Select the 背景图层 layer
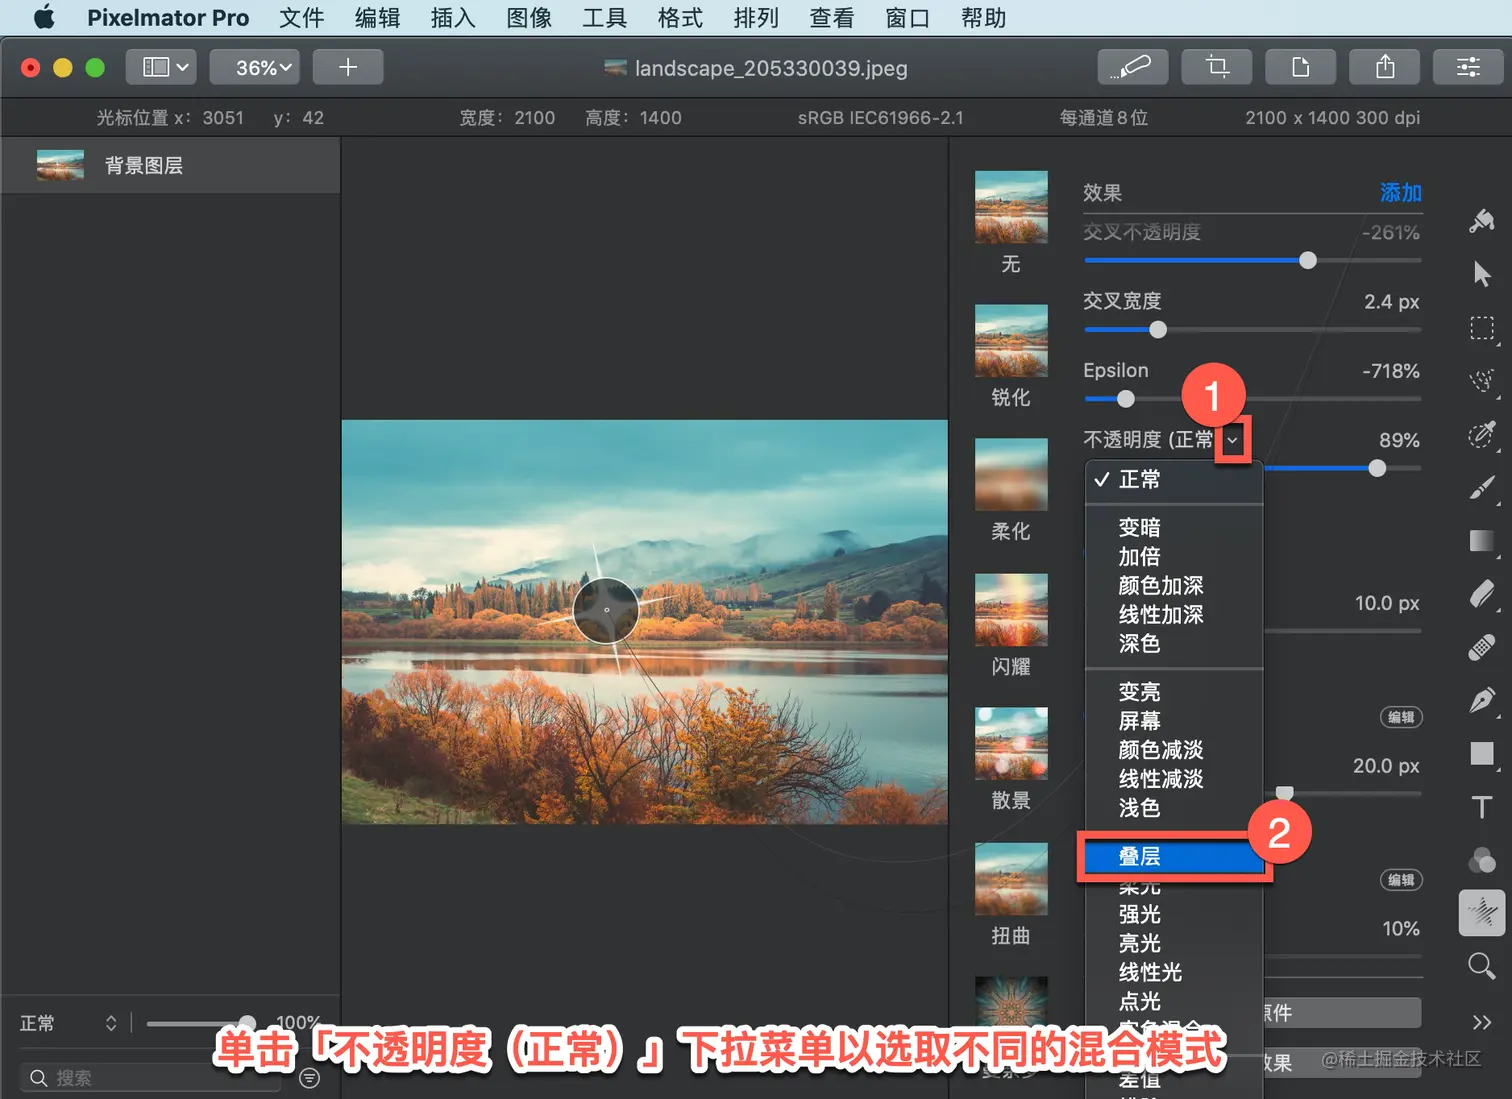The image size is (1512, 1099). (x=171, y=165)
